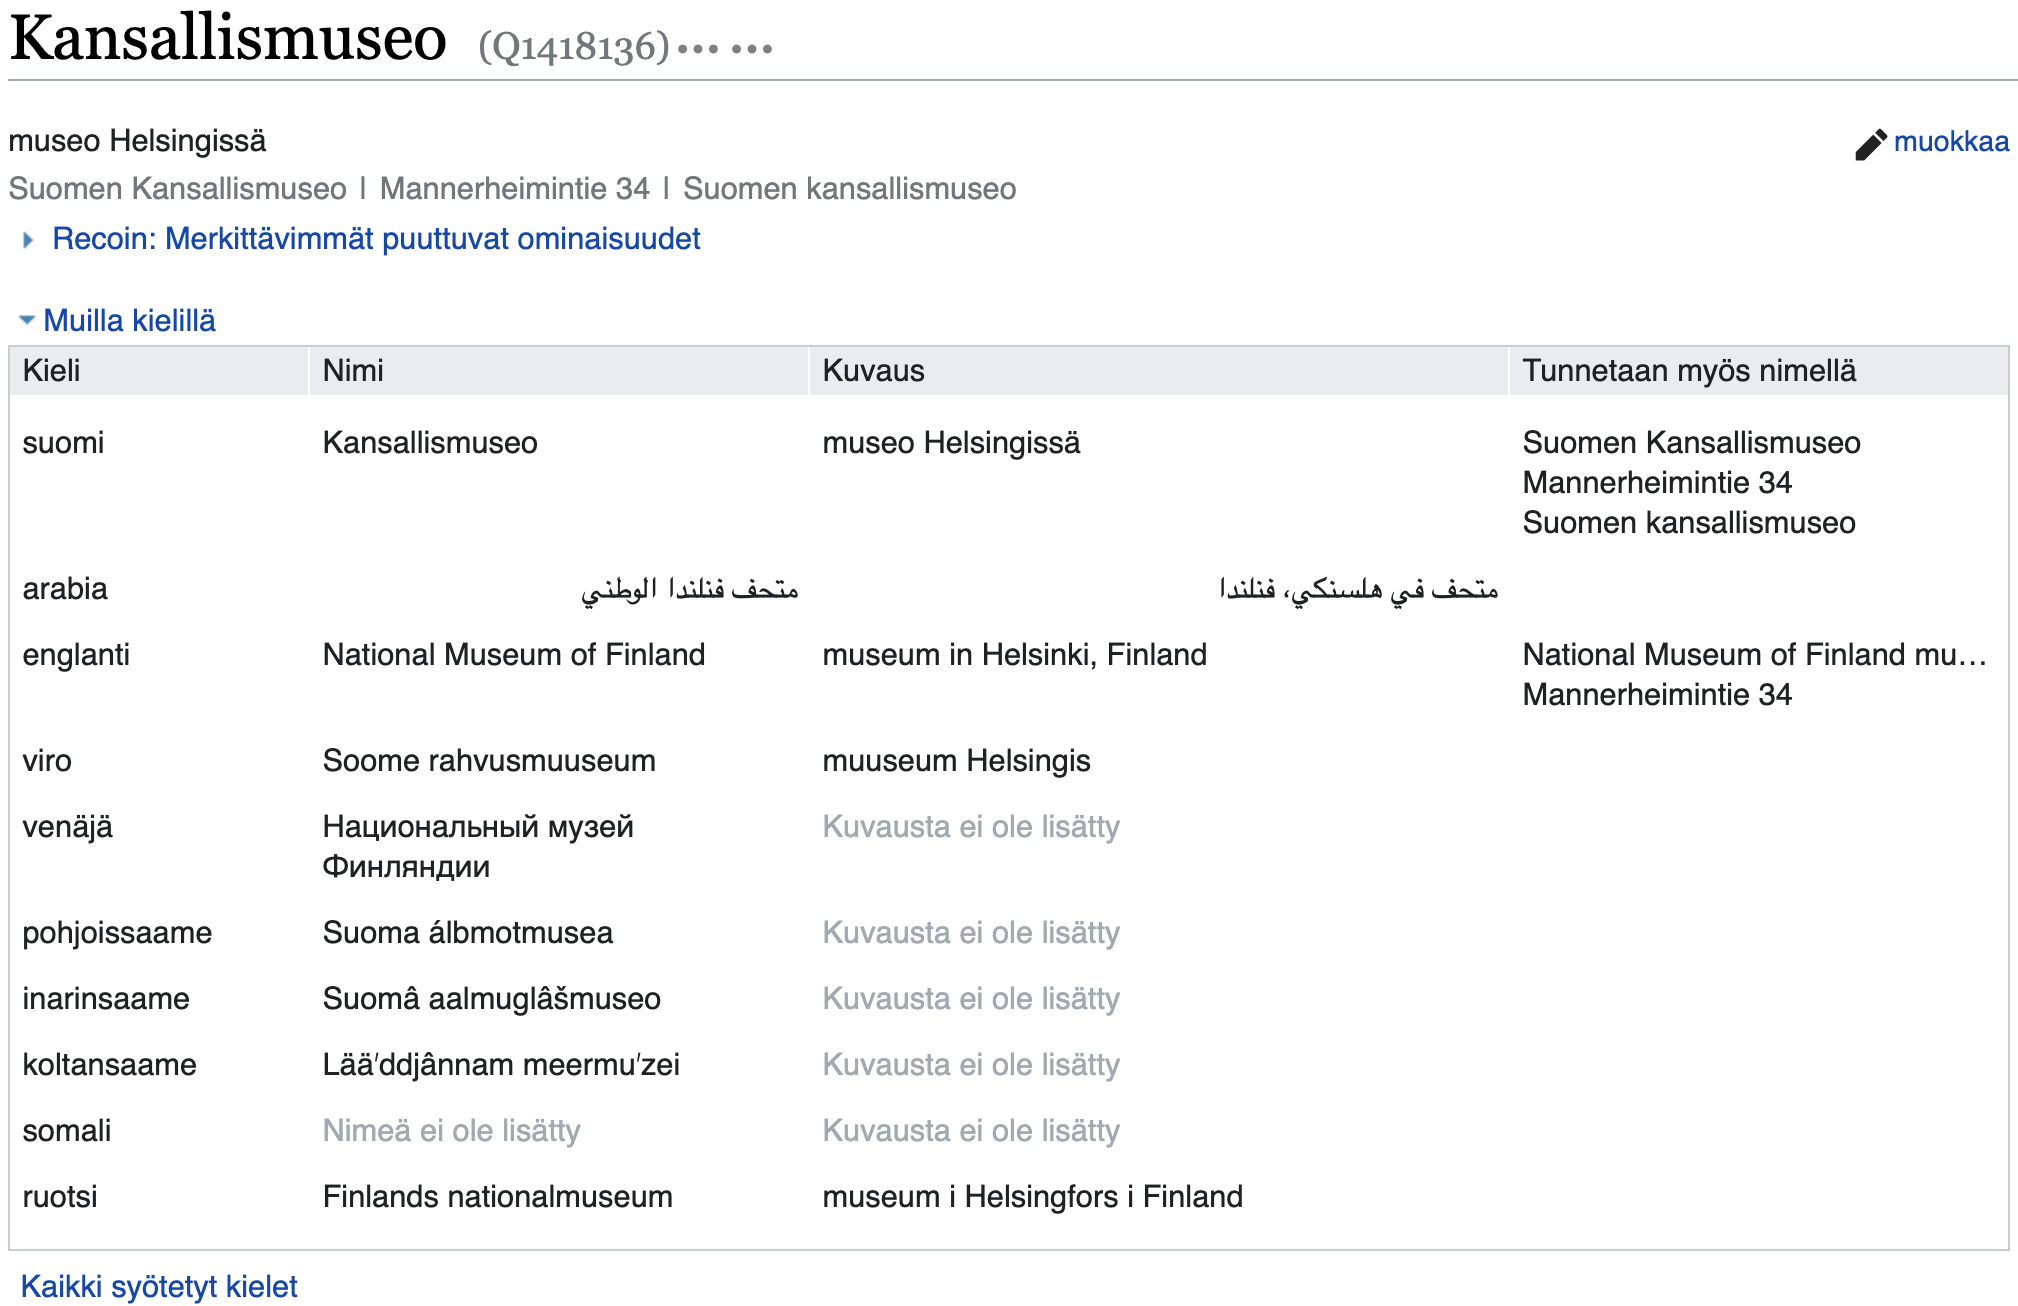The width and height of the screenshot is (2018, 1306).
Task: Click Suomen Kansallismuseo alias below the title
Action: (178, 189)
